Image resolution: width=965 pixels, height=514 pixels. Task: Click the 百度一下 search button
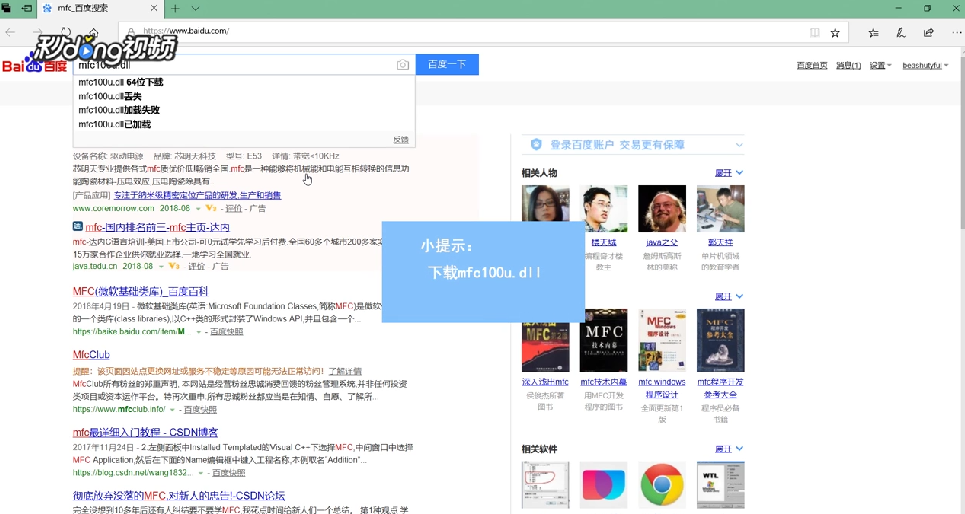(x=447, y=65)
